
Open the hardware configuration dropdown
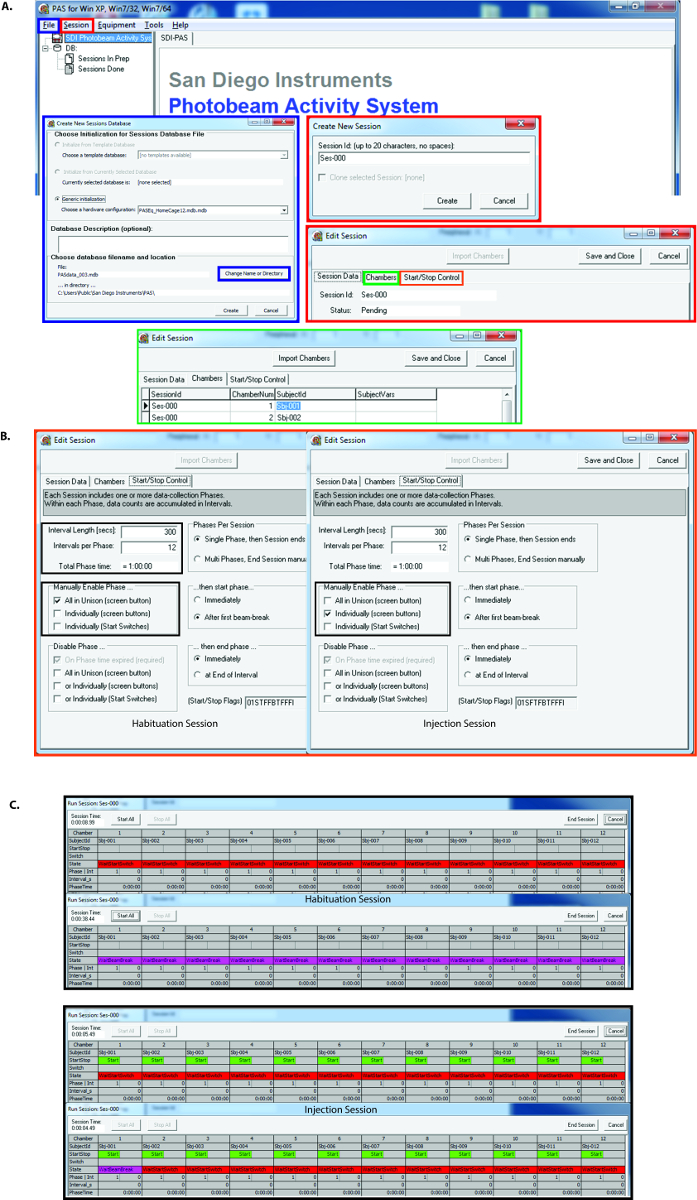coord(284,210)
